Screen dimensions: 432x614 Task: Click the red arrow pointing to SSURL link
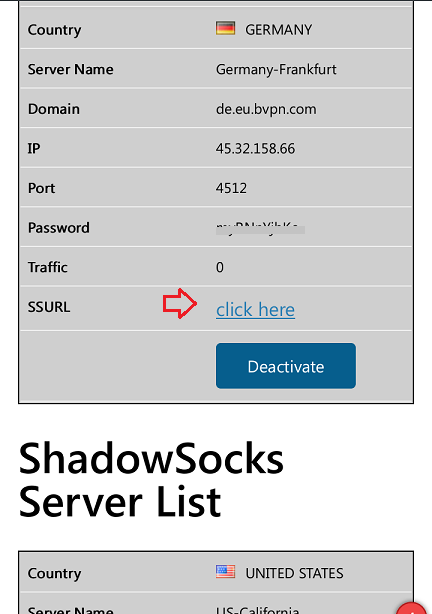click(180, 303)
